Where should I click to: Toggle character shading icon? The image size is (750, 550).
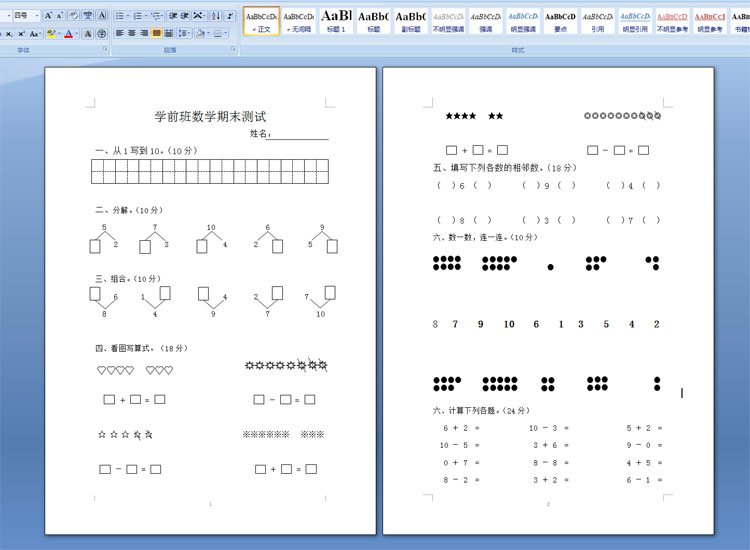[x=88, y=34]
